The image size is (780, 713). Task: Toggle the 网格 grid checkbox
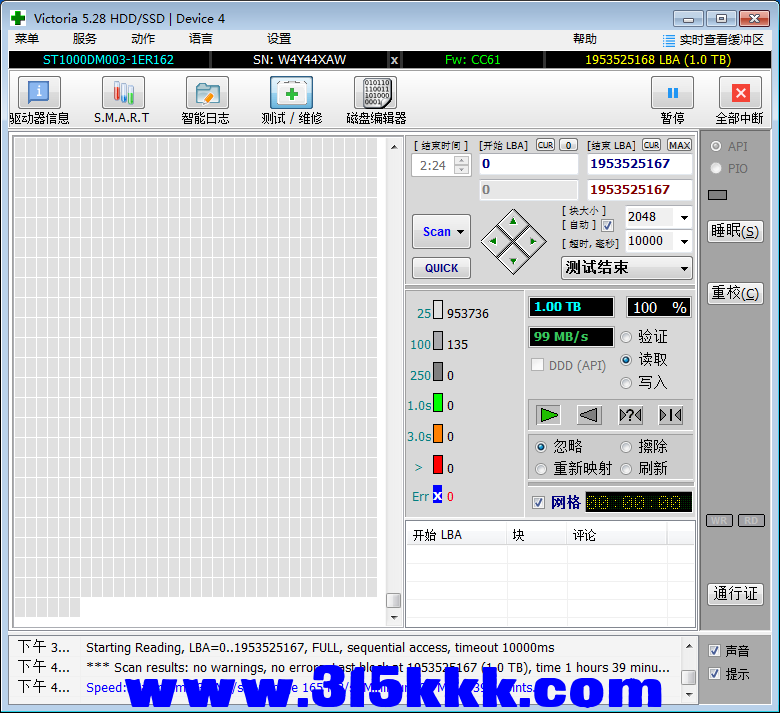pyautogui.click(x=539, y=502)
